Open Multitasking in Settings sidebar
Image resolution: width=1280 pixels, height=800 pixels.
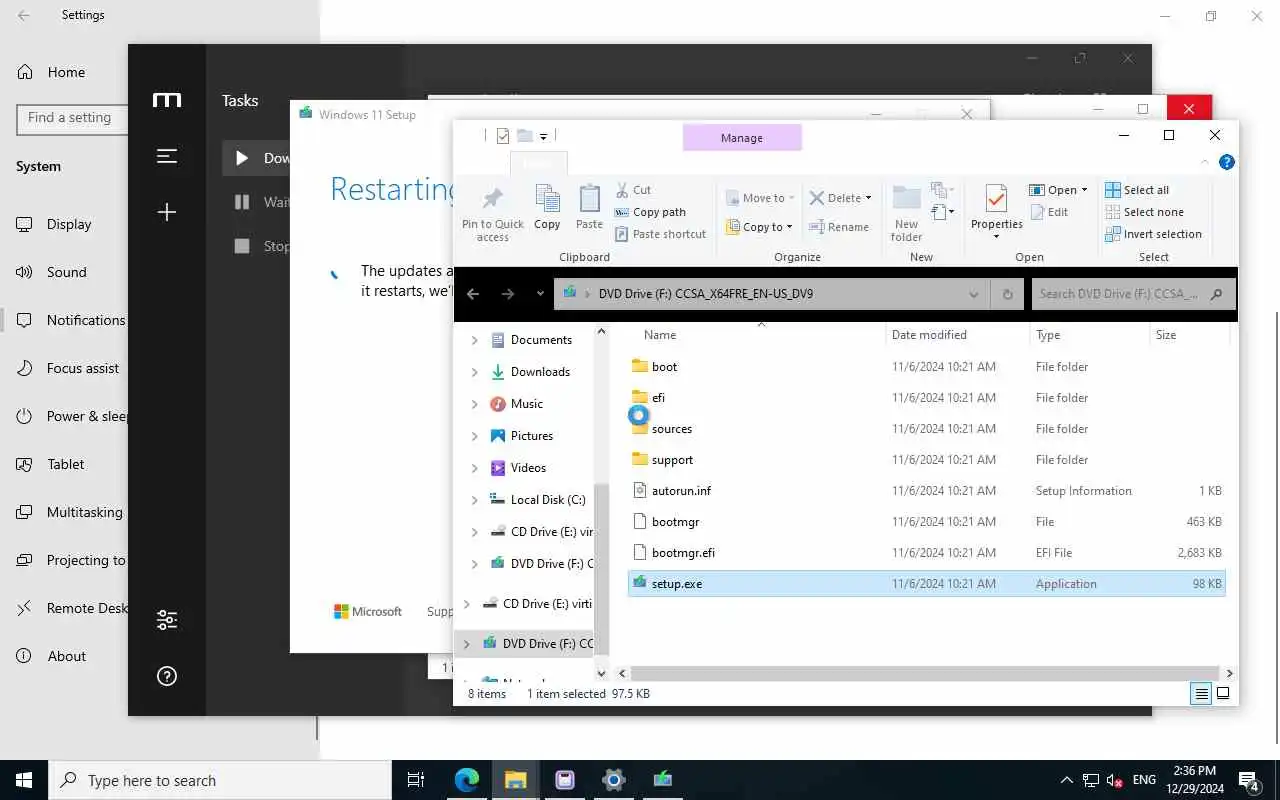pyautogui.click(x=84, y=512)
